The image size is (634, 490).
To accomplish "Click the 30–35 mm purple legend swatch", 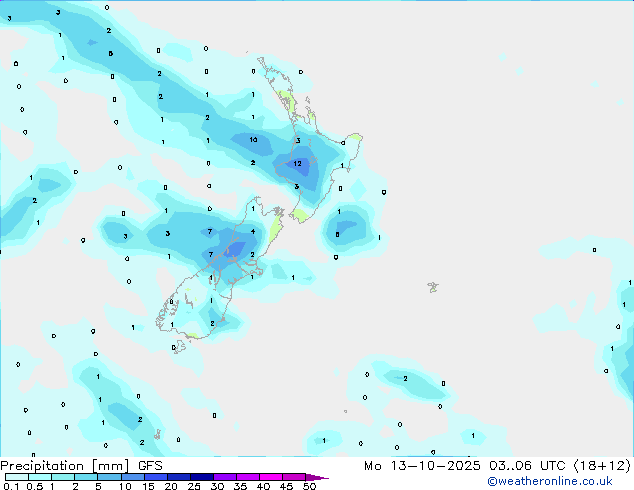I will click(225, 477).
